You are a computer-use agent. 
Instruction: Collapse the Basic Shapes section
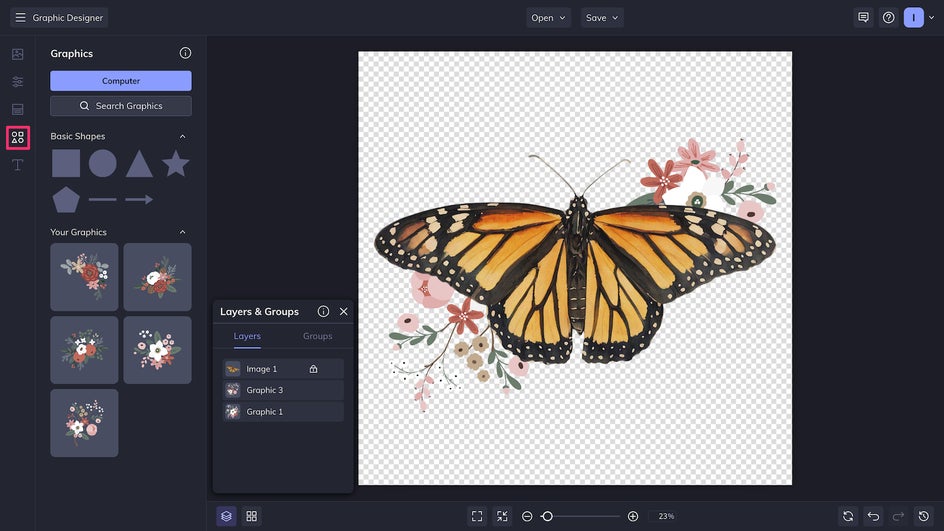(x=182, y=136)
